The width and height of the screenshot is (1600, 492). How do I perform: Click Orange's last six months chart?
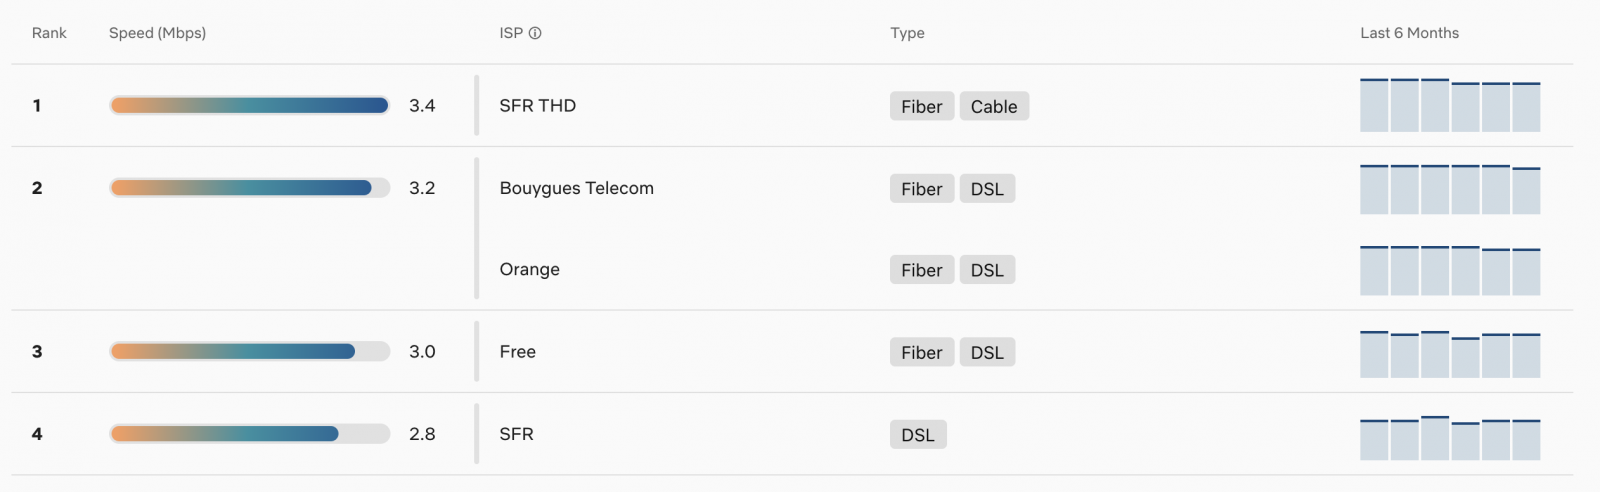click(1449, 270)
